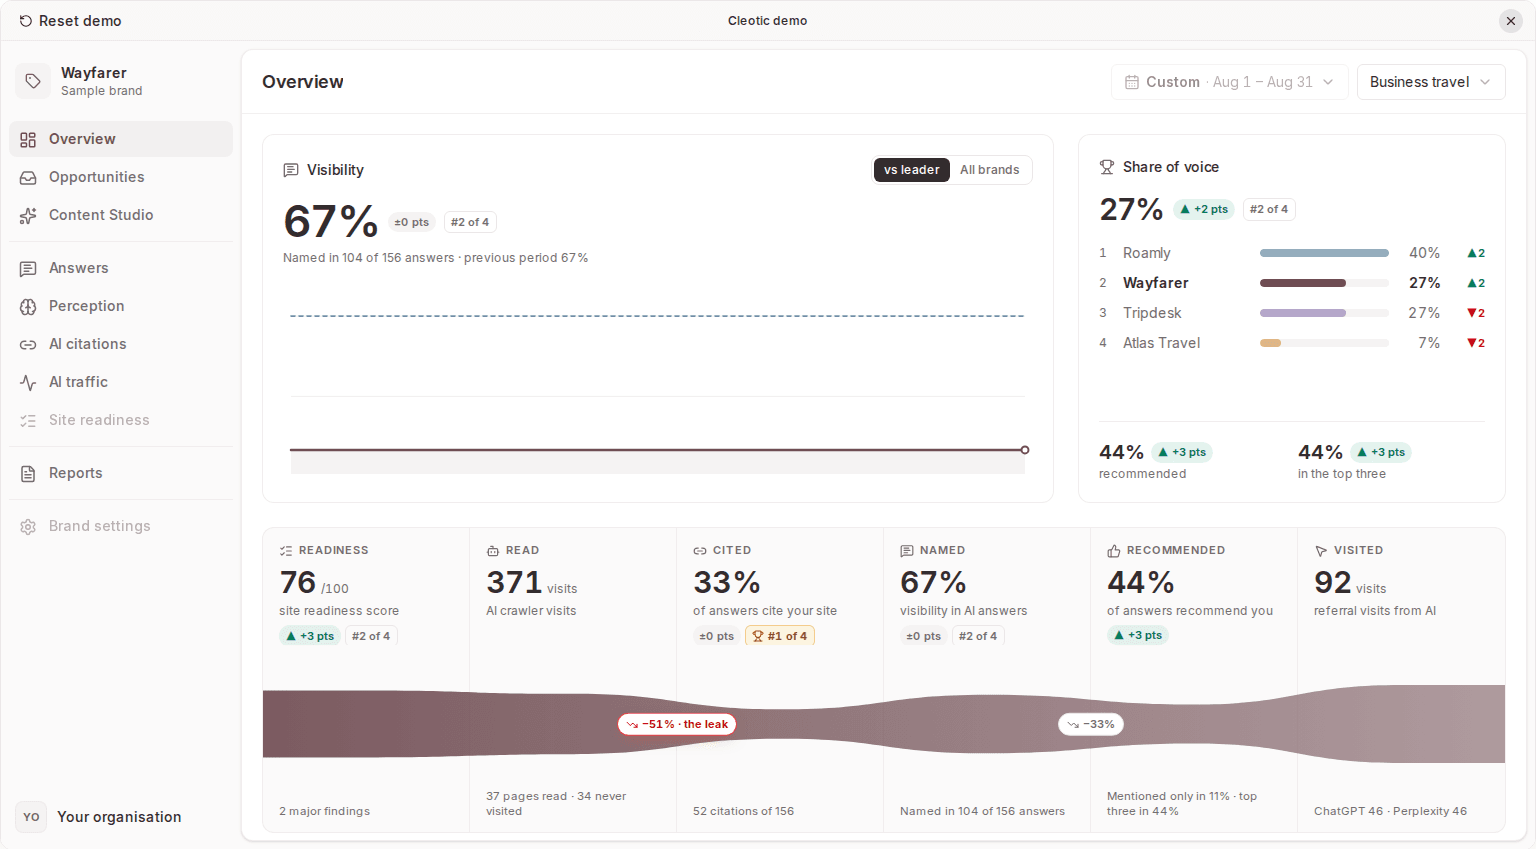The width and height of the screenshot is (1536, 851).
Task: Click the Share of voice trophy icon
Action: click(x=1107, y=167)
